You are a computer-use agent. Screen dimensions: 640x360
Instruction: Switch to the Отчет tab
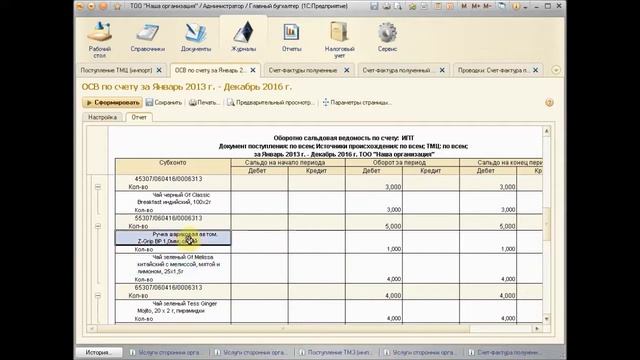[139, 117]
